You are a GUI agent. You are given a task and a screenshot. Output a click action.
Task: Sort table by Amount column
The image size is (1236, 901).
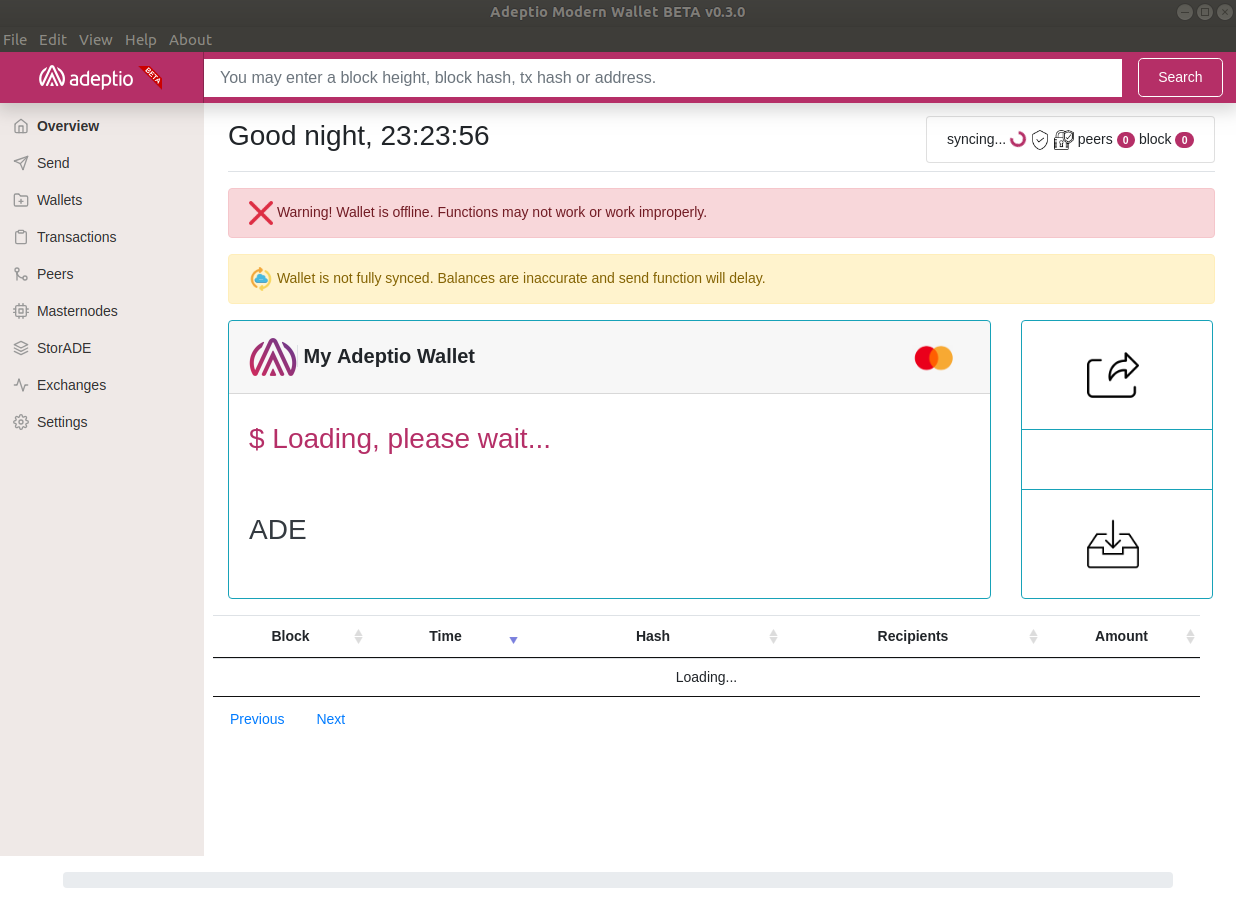click(x=1121, y=636)
